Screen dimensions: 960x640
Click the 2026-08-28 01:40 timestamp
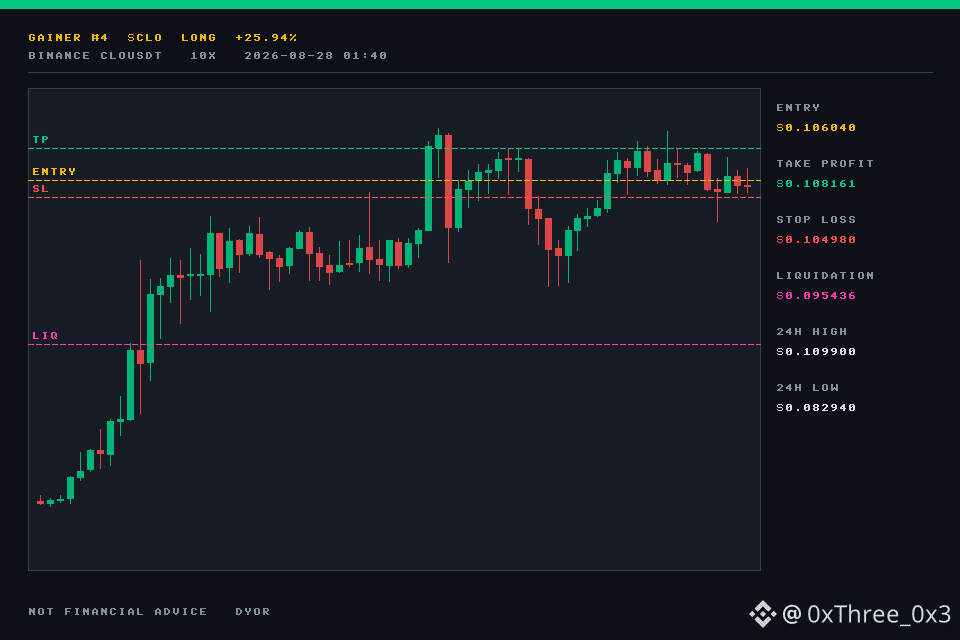tap(316, 56)
